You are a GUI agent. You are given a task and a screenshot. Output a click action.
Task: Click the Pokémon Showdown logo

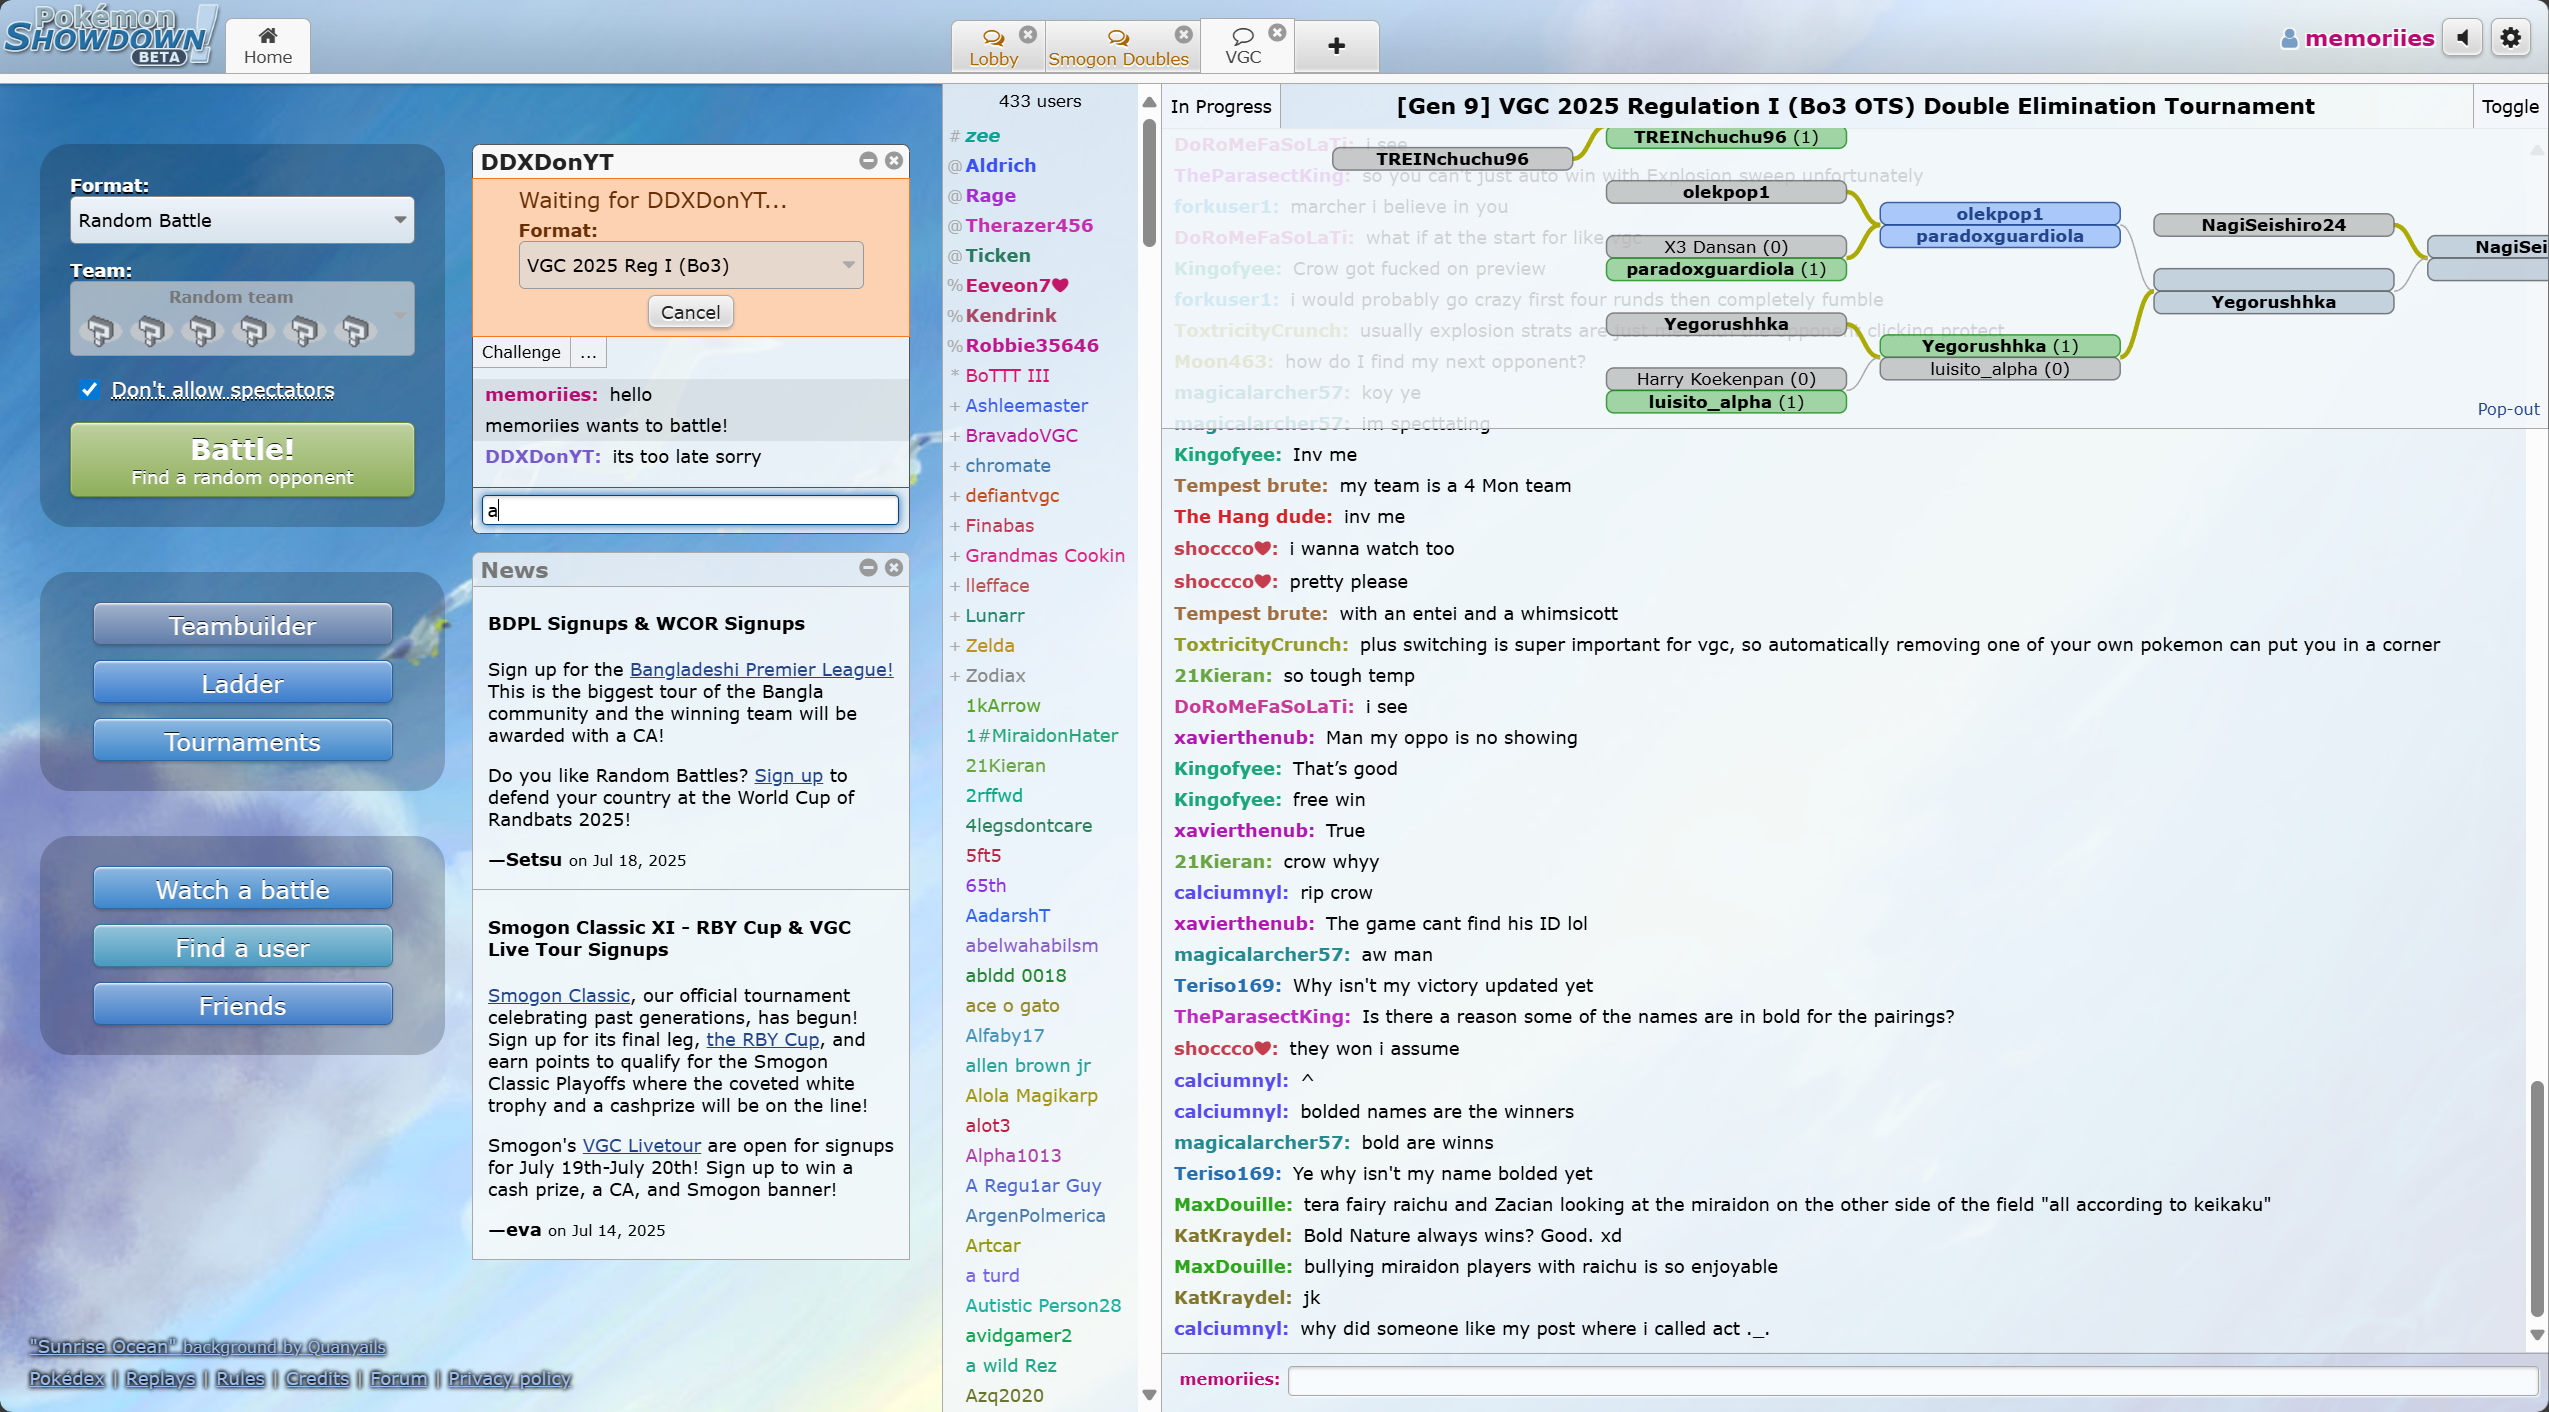coord(110,36)
